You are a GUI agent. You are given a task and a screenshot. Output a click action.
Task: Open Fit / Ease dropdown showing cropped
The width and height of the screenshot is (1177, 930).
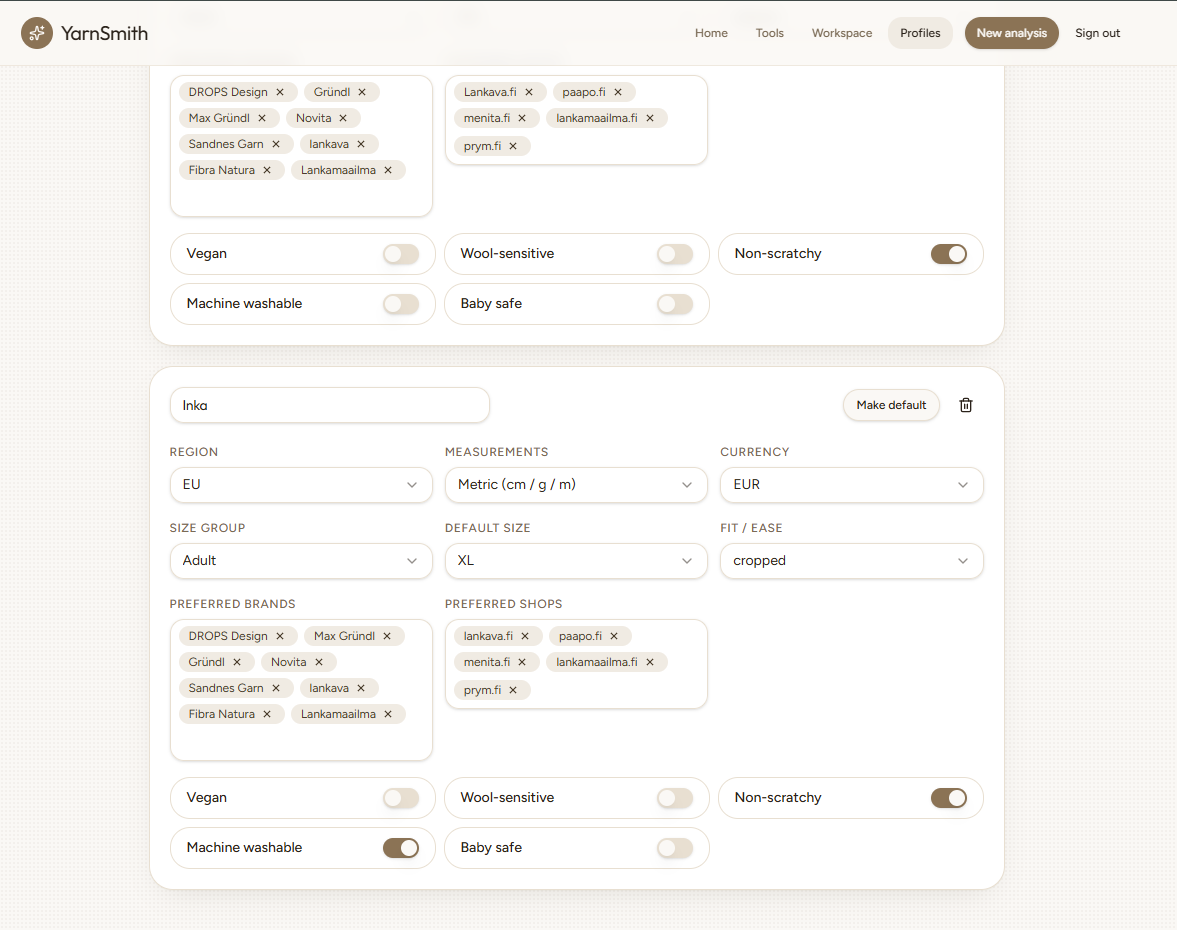[851, 561]
